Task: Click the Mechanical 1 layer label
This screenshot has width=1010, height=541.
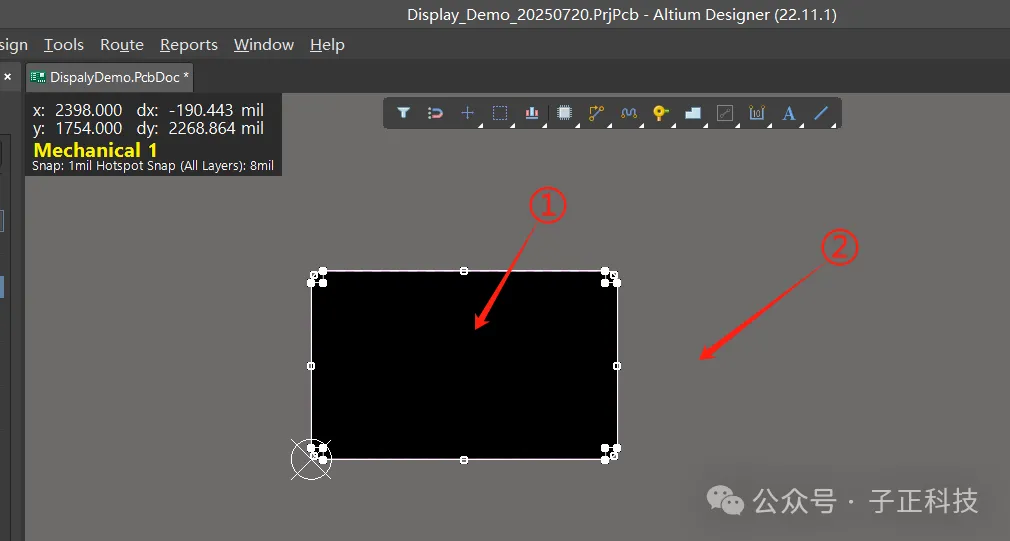Action: click(95, 150)
